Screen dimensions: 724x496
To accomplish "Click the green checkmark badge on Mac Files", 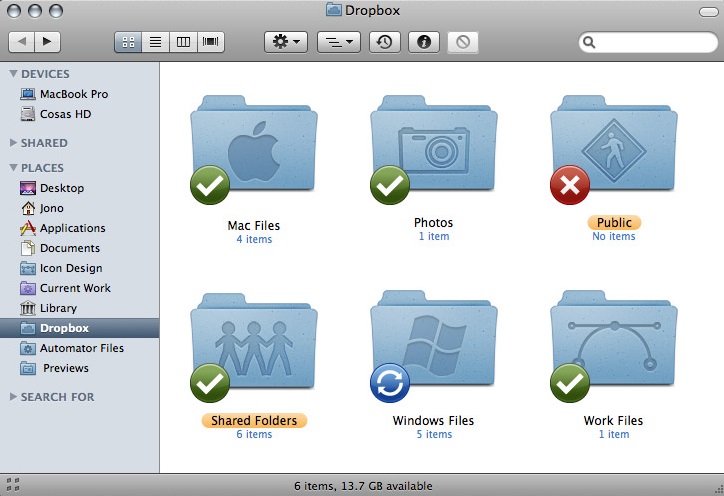I will 210,185.
